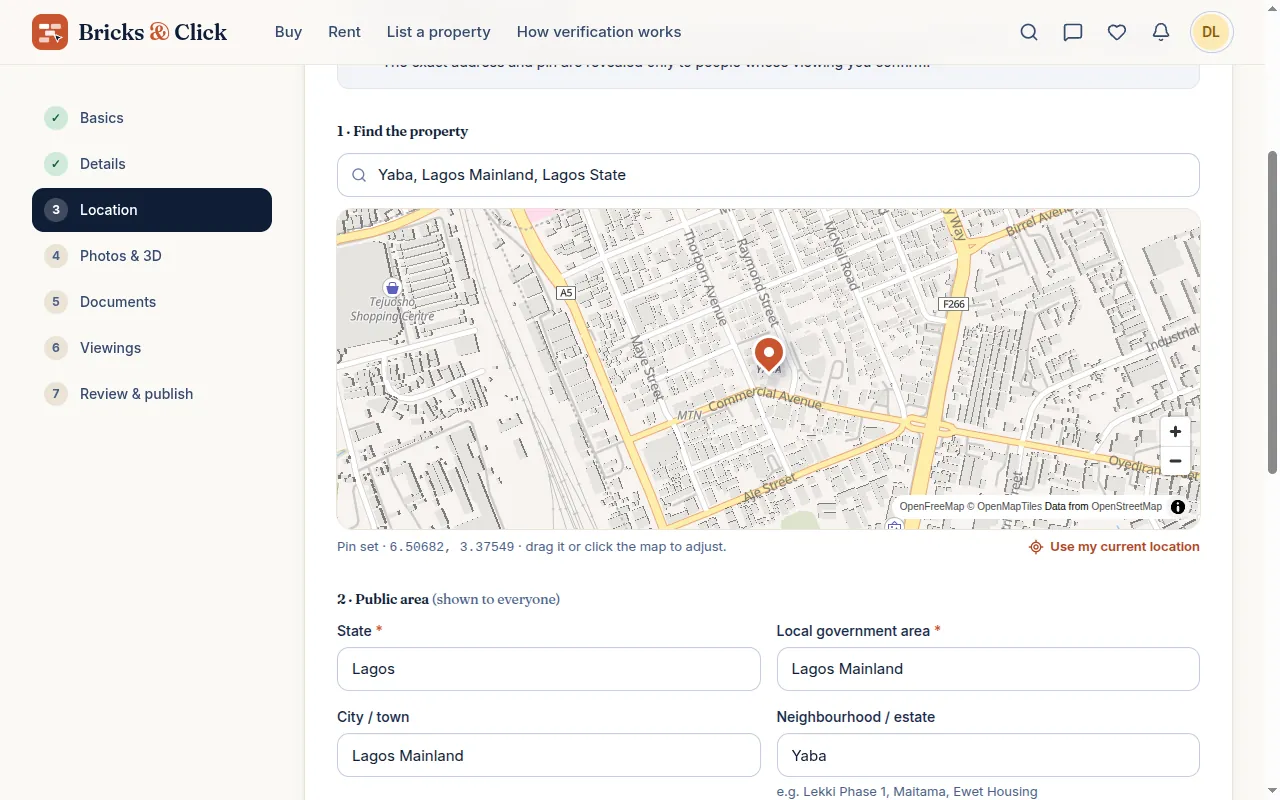The image size is (1280, 800).
Task: Go to the Documents step
Action: tap(152, 302)
